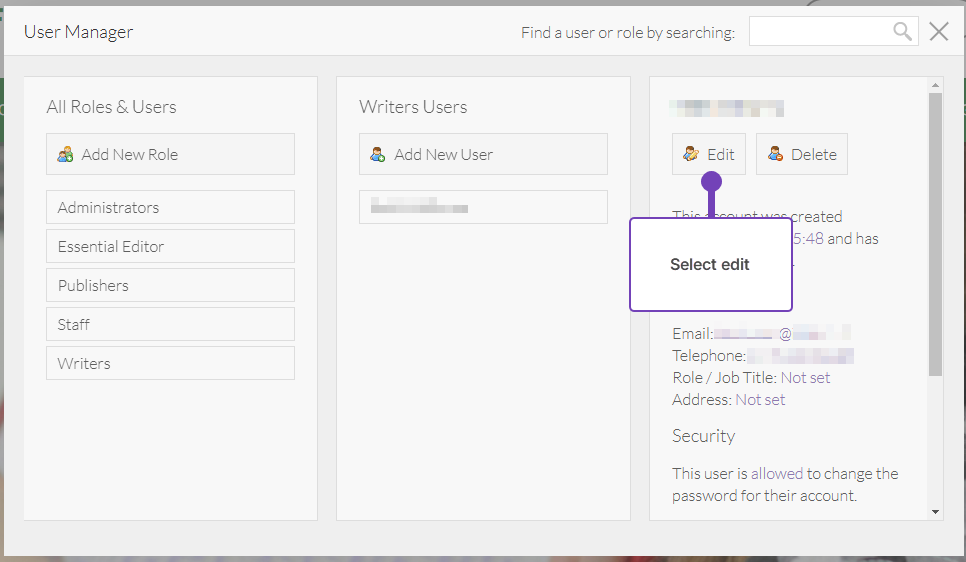Click the scrollbar up arrow in details panel

coord(935,85)
